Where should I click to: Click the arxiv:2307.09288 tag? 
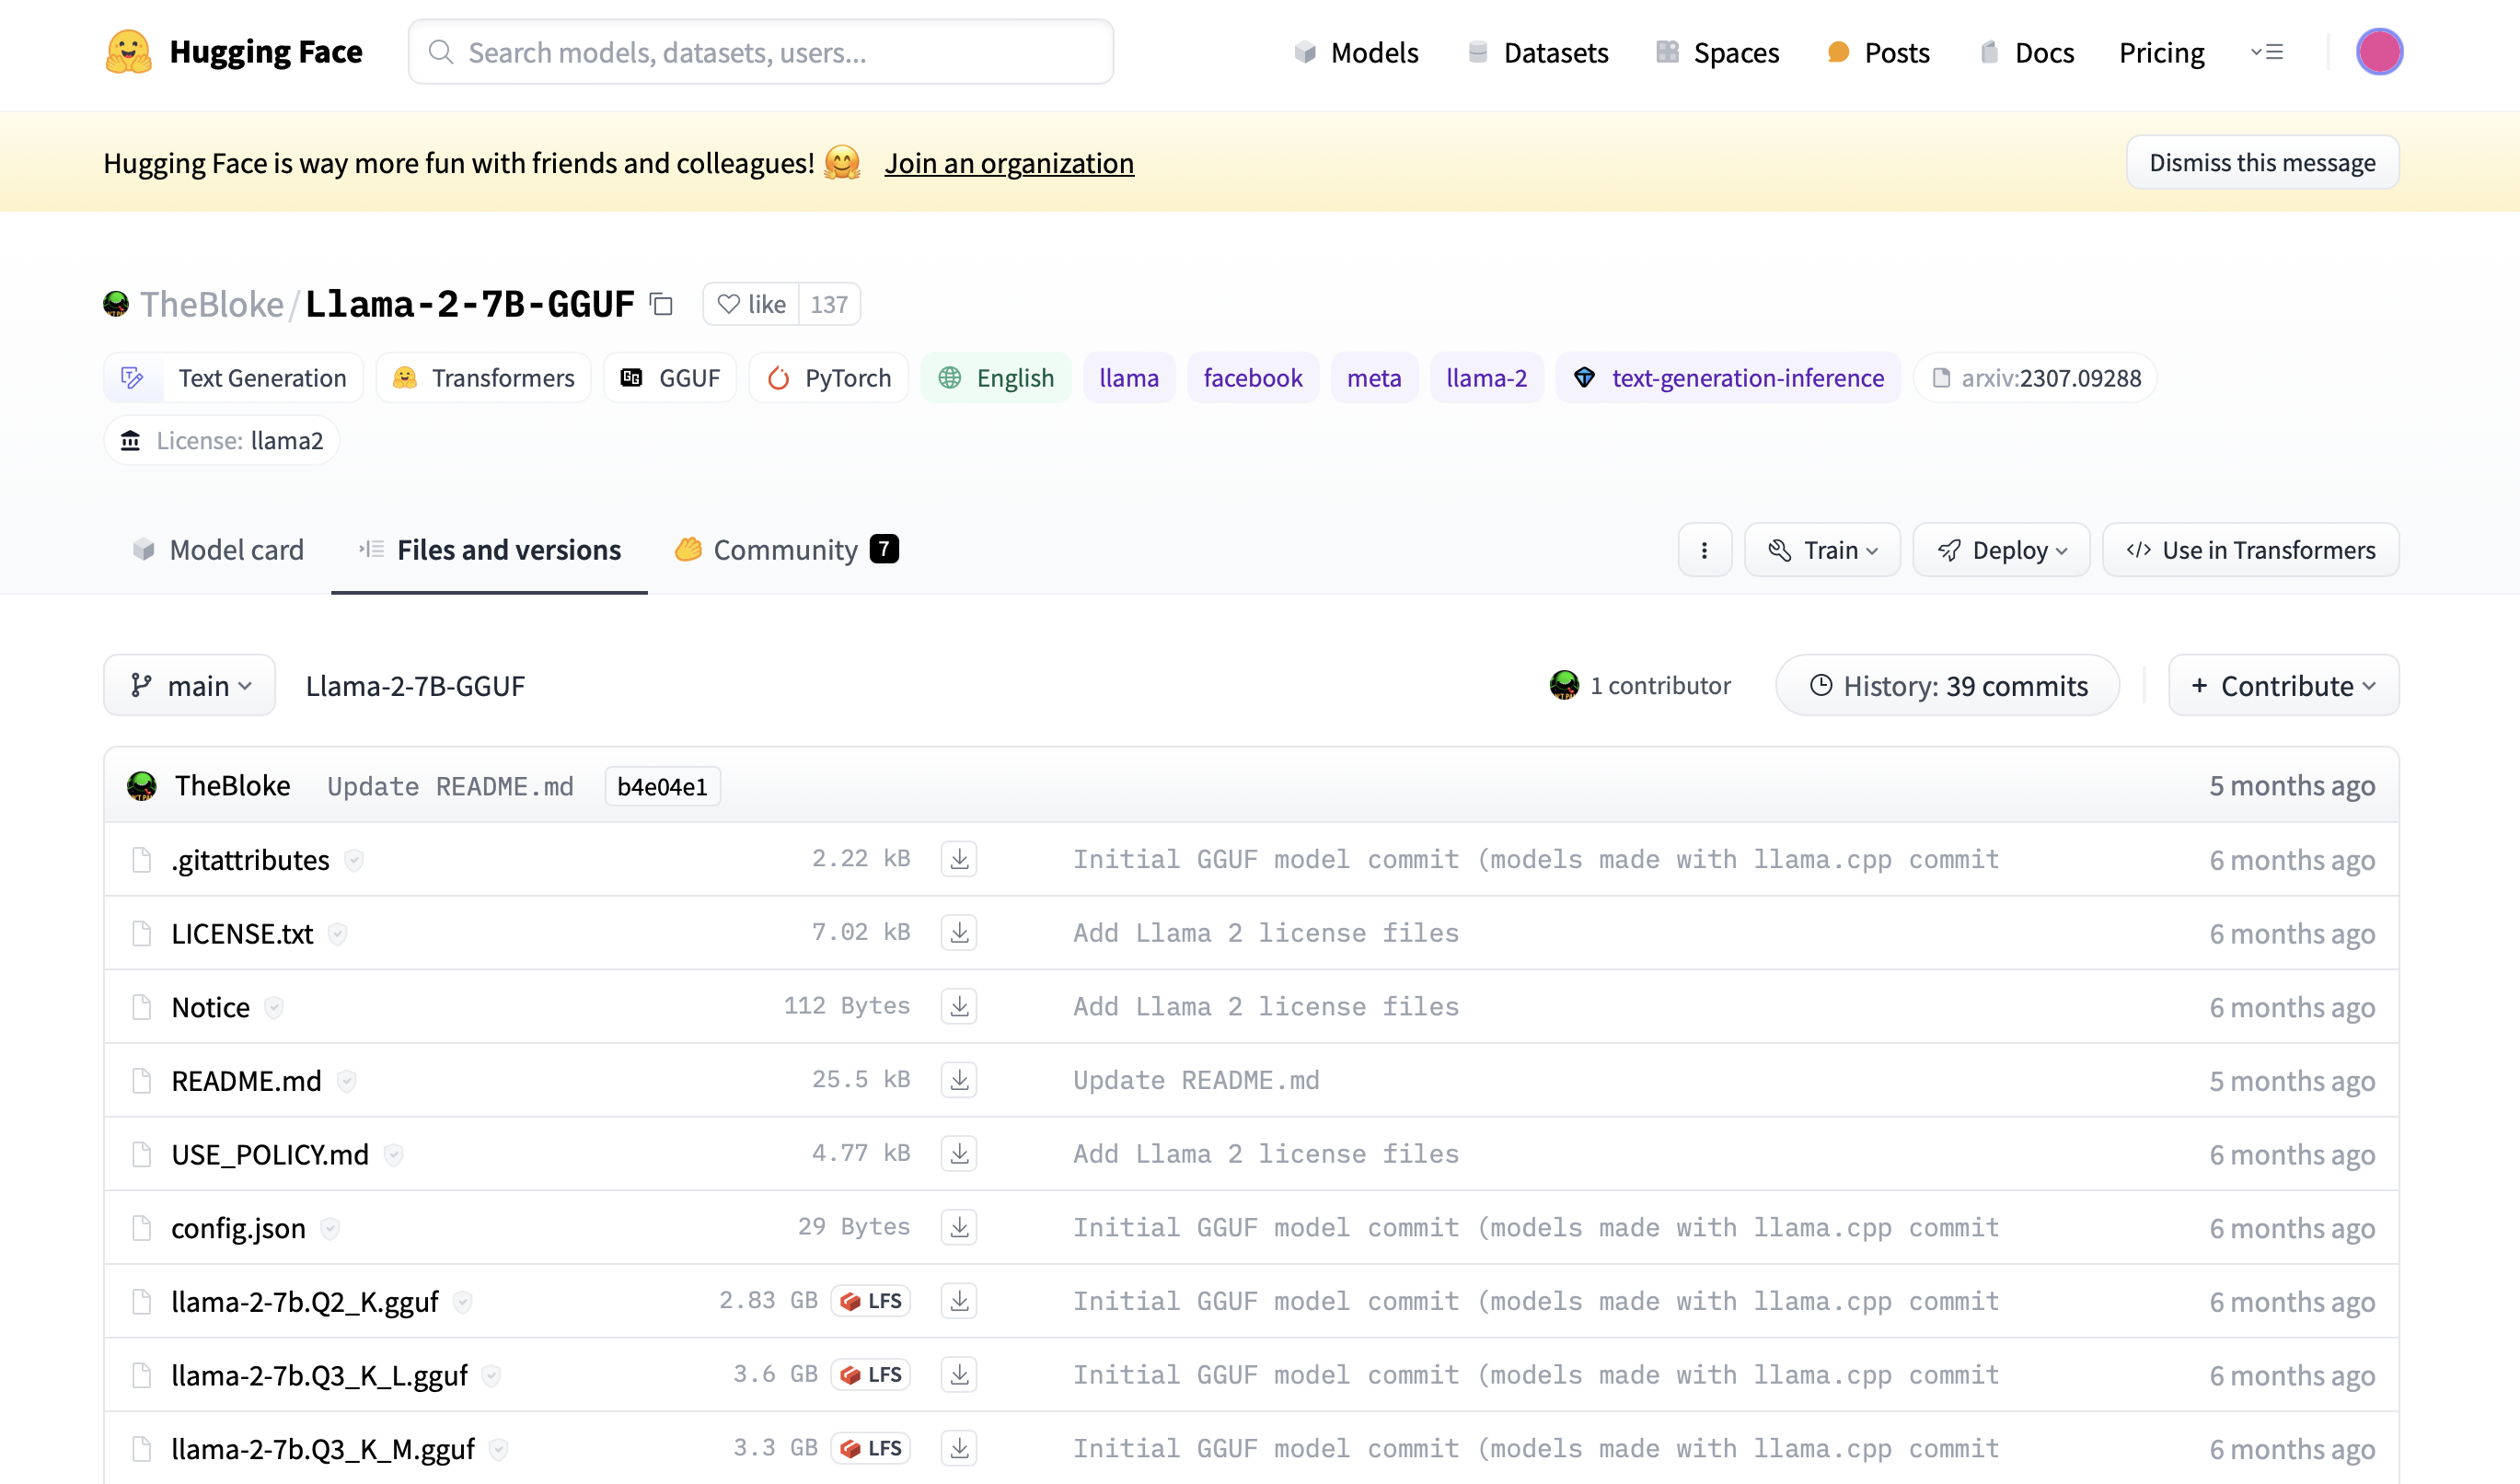[2035, 378]
